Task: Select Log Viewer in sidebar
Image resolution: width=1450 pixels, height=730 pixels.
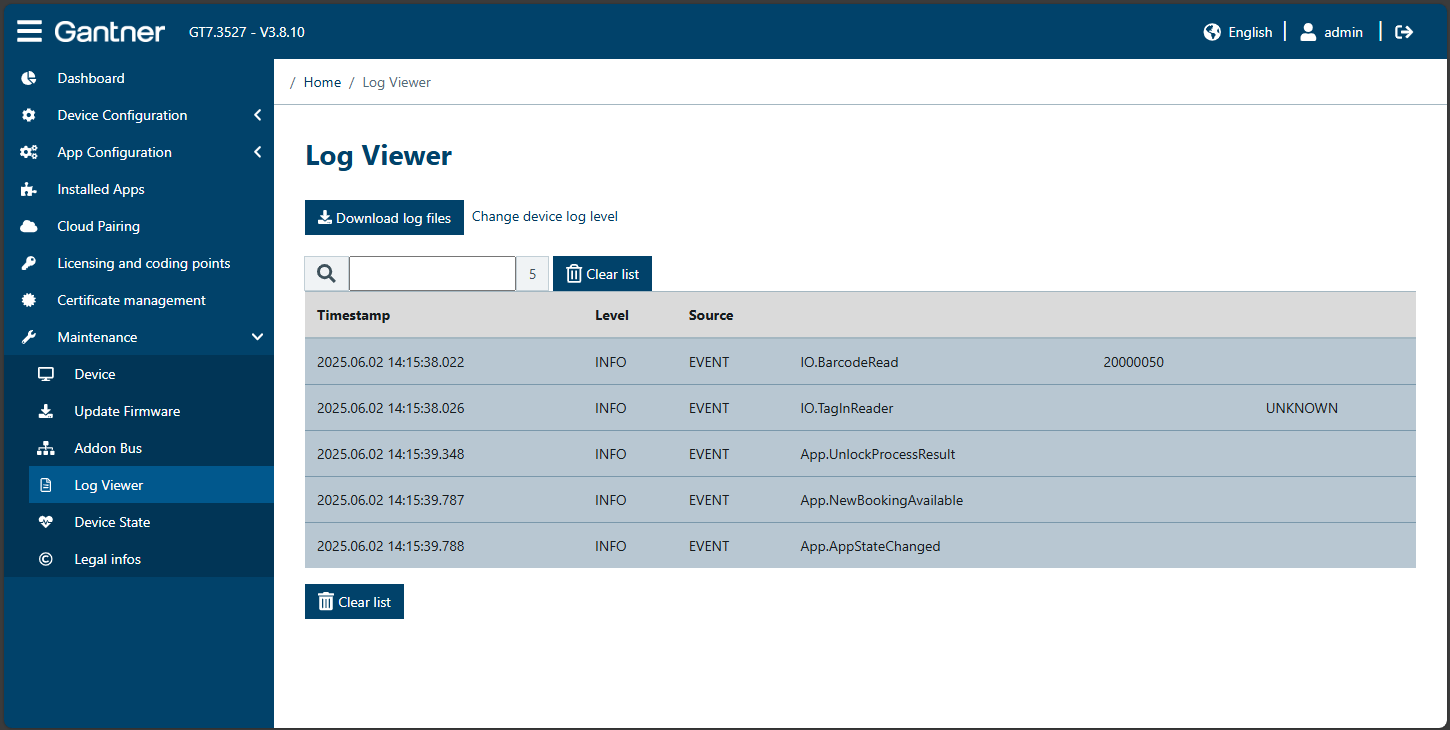Action: tap(151, 485)
